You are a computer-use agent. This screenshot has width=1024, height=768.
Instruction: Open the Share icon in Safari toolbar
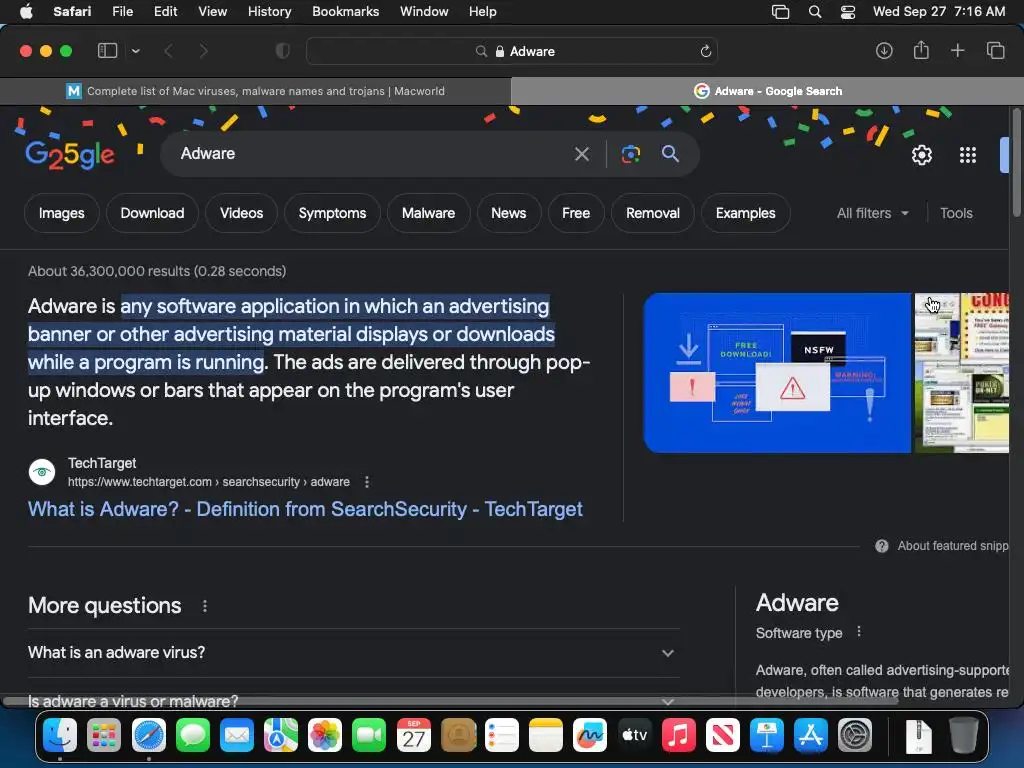pos(921,50)
